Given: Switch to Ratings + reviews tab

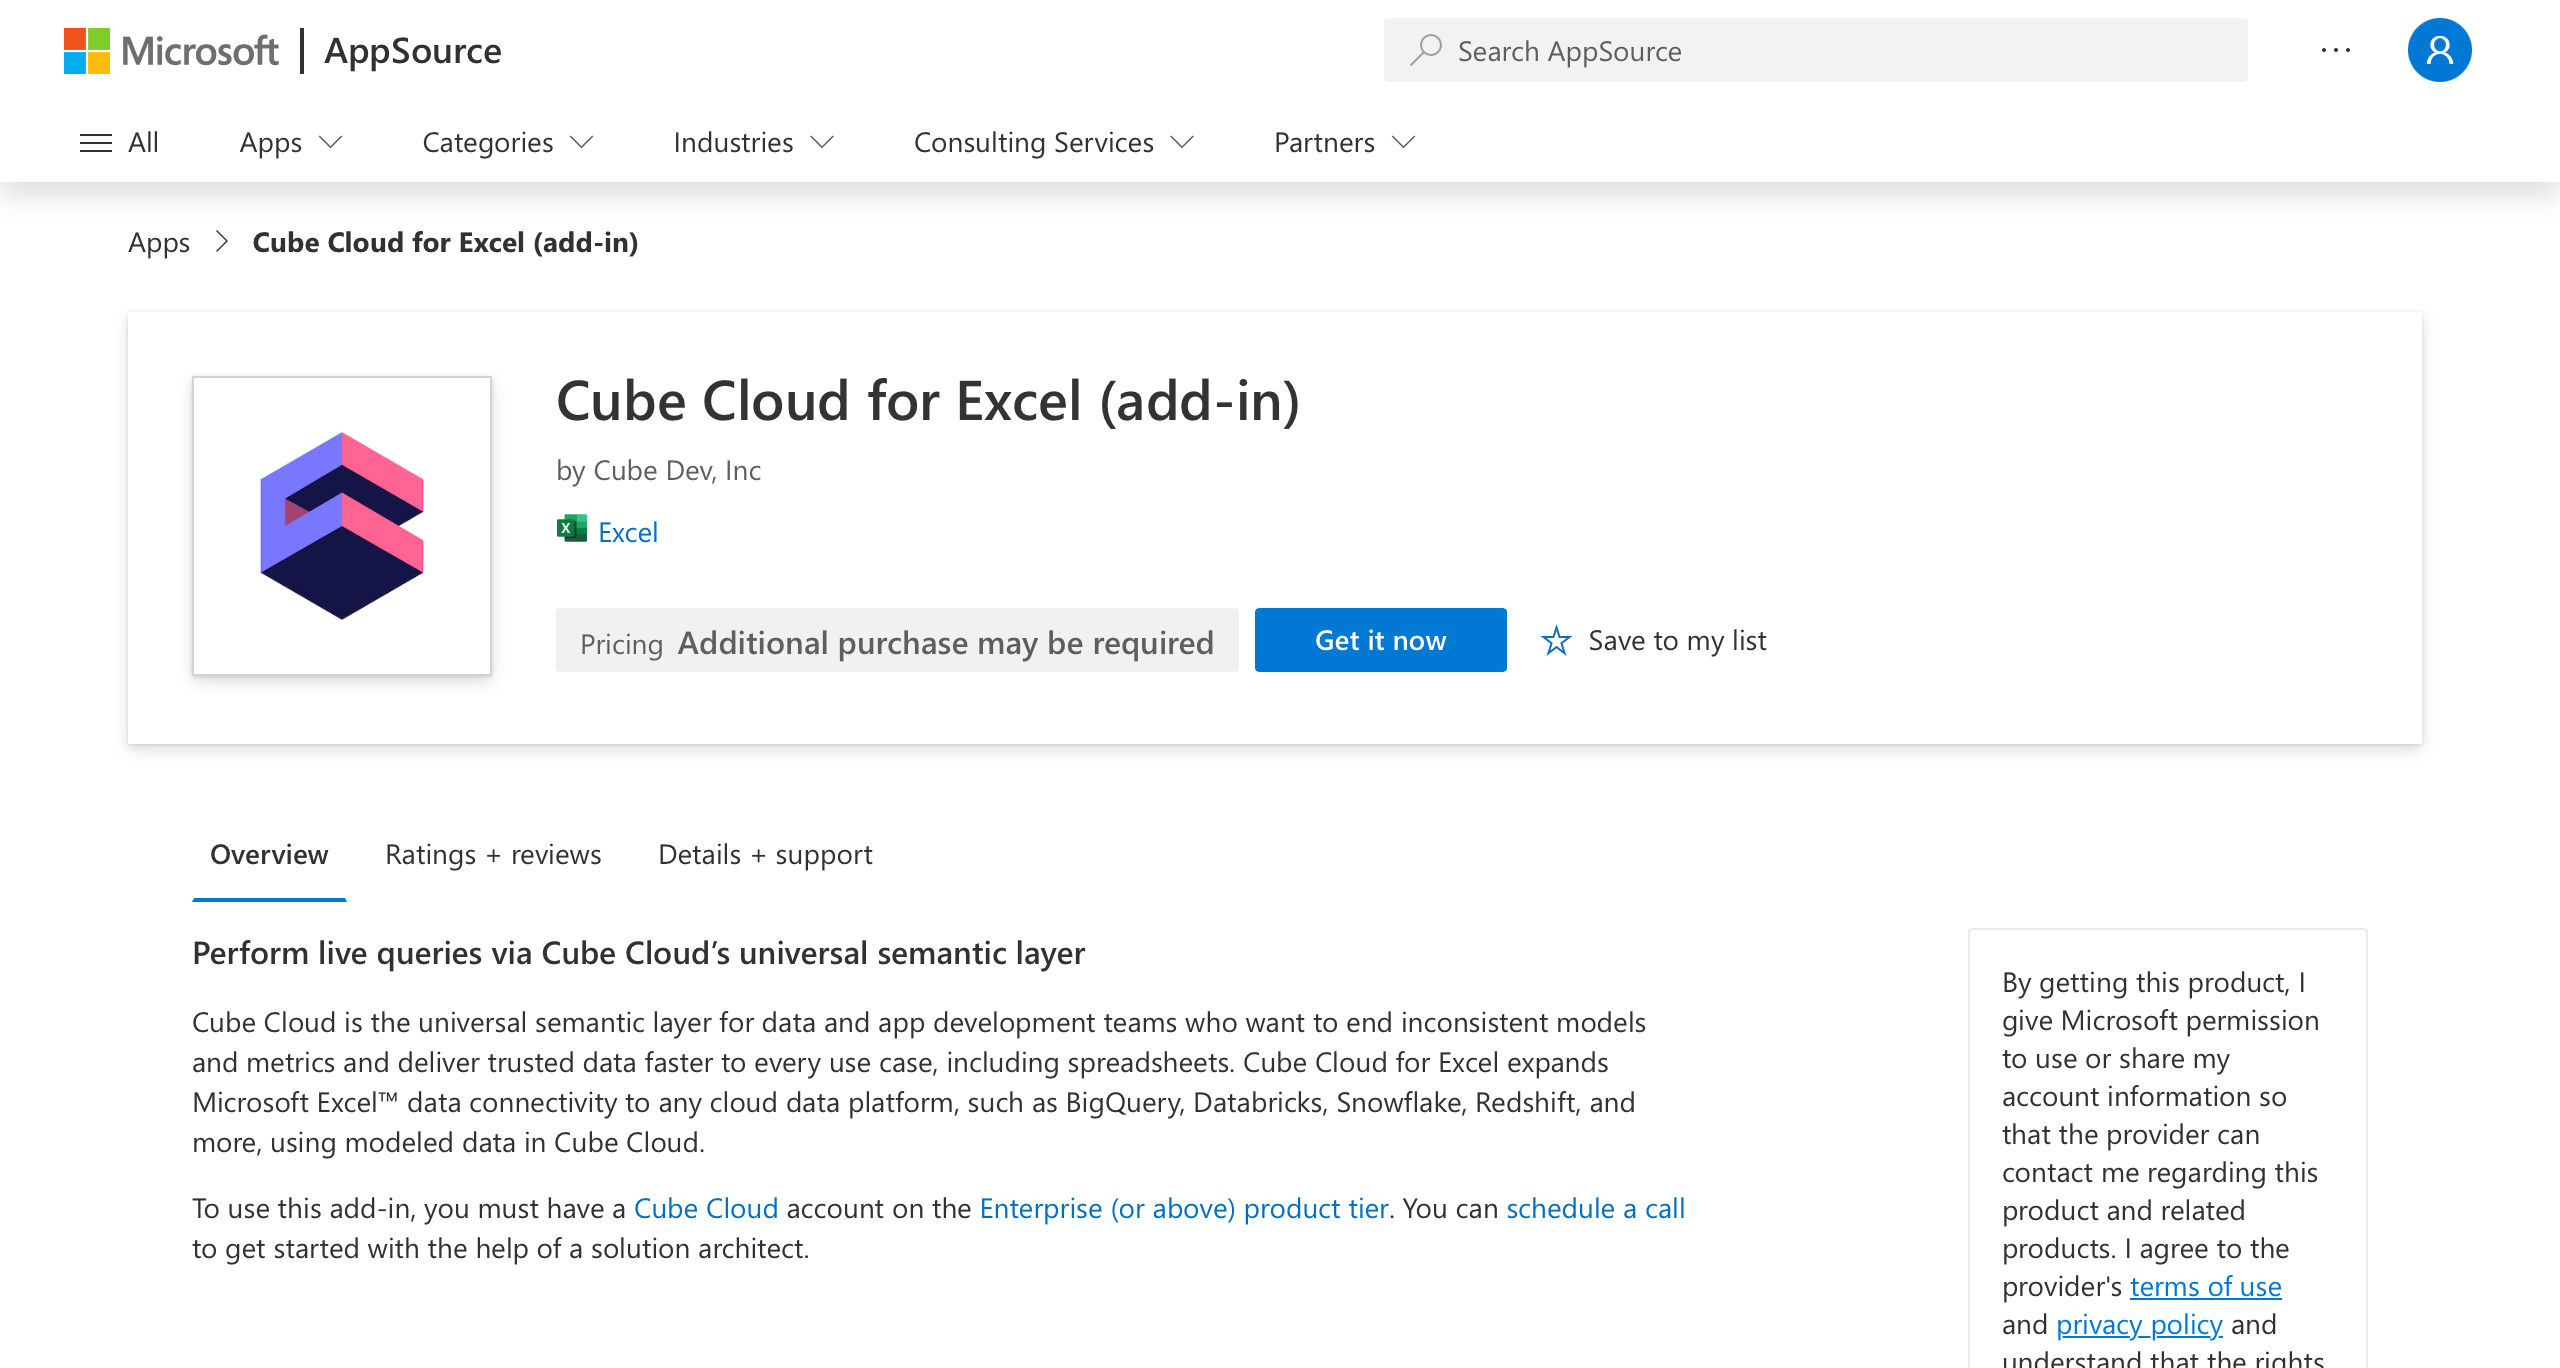Looking at the screenshot, I should pos(493,855).
